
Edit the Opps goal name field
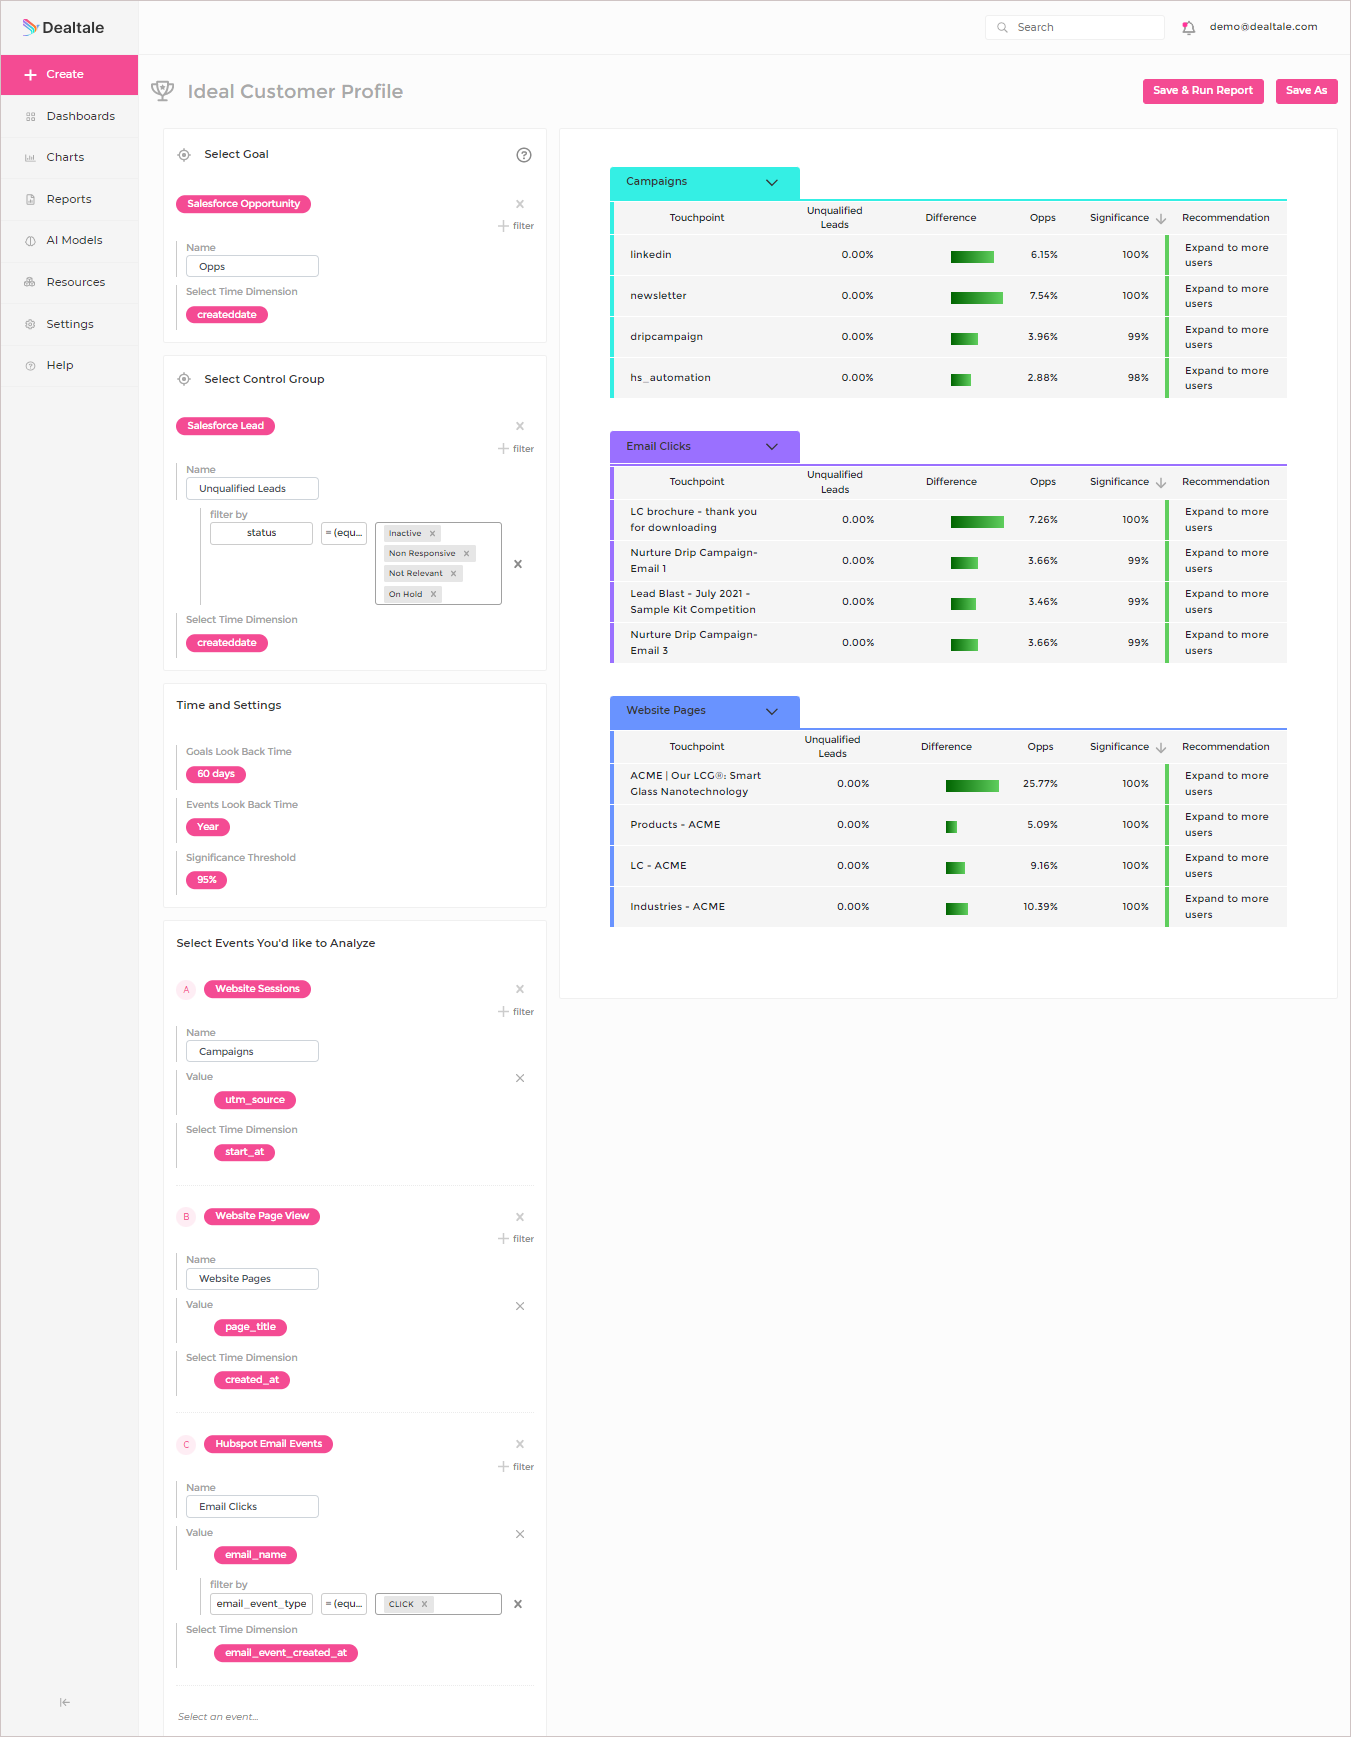[x=252, y=267]
